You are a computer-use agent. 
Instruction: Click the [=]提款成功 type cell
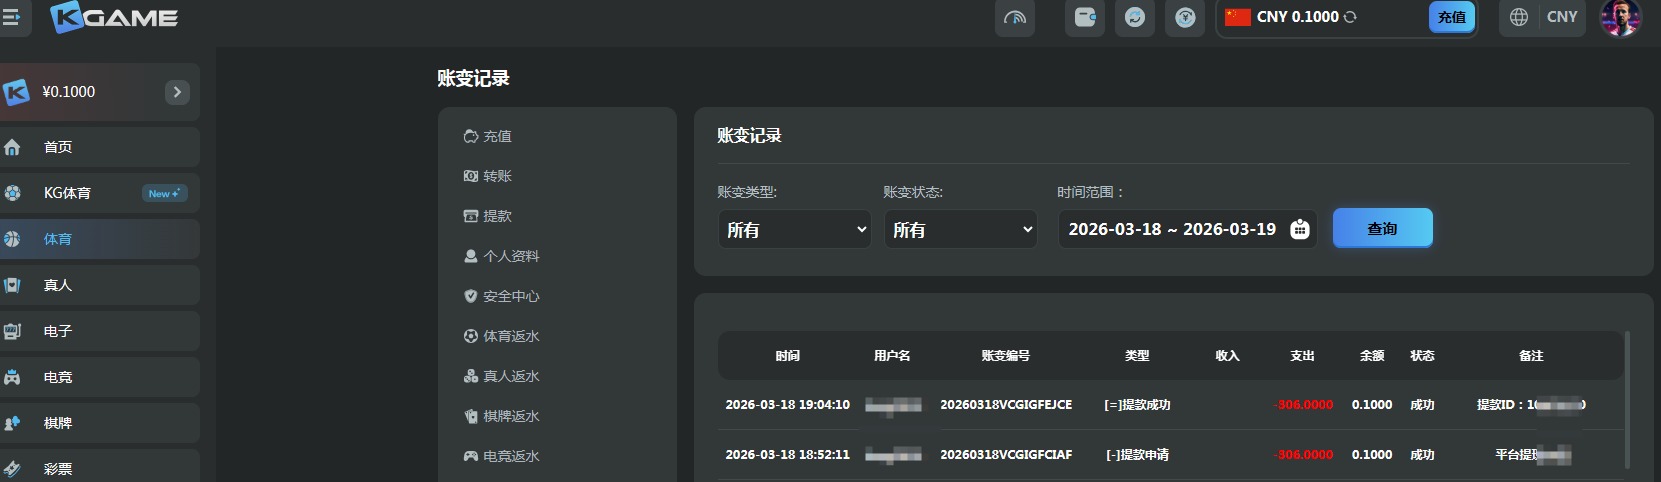pyautogui.click(x=1137, y=405)
